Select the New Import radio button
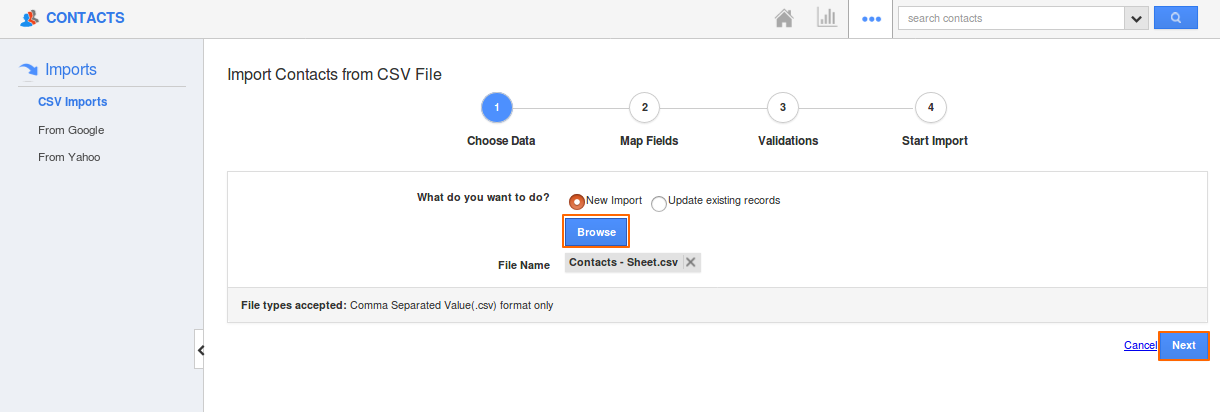 tap(577, 201)
